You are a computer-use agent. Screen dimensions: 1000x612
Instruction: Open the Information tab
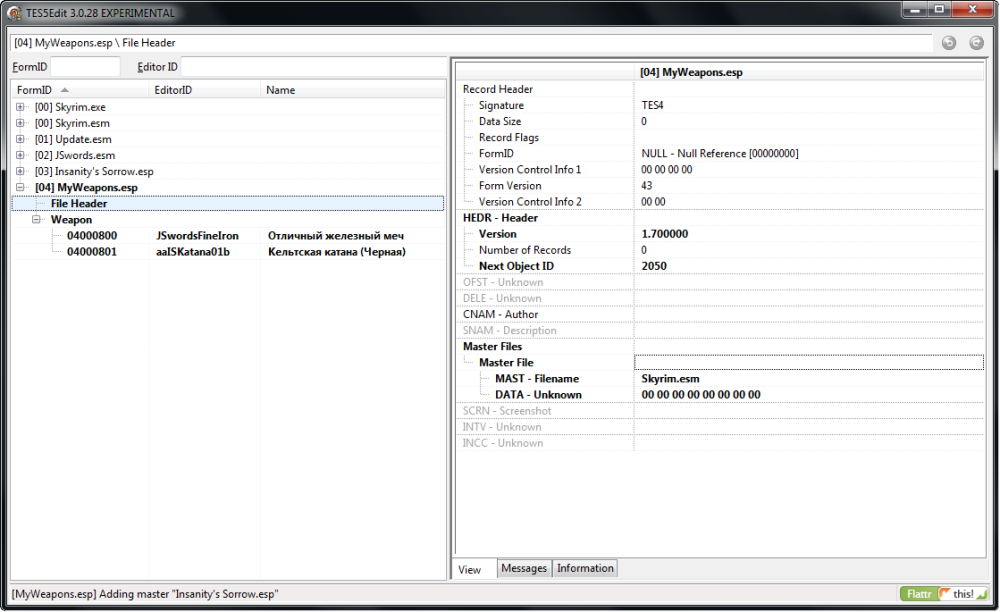point(585,568)
